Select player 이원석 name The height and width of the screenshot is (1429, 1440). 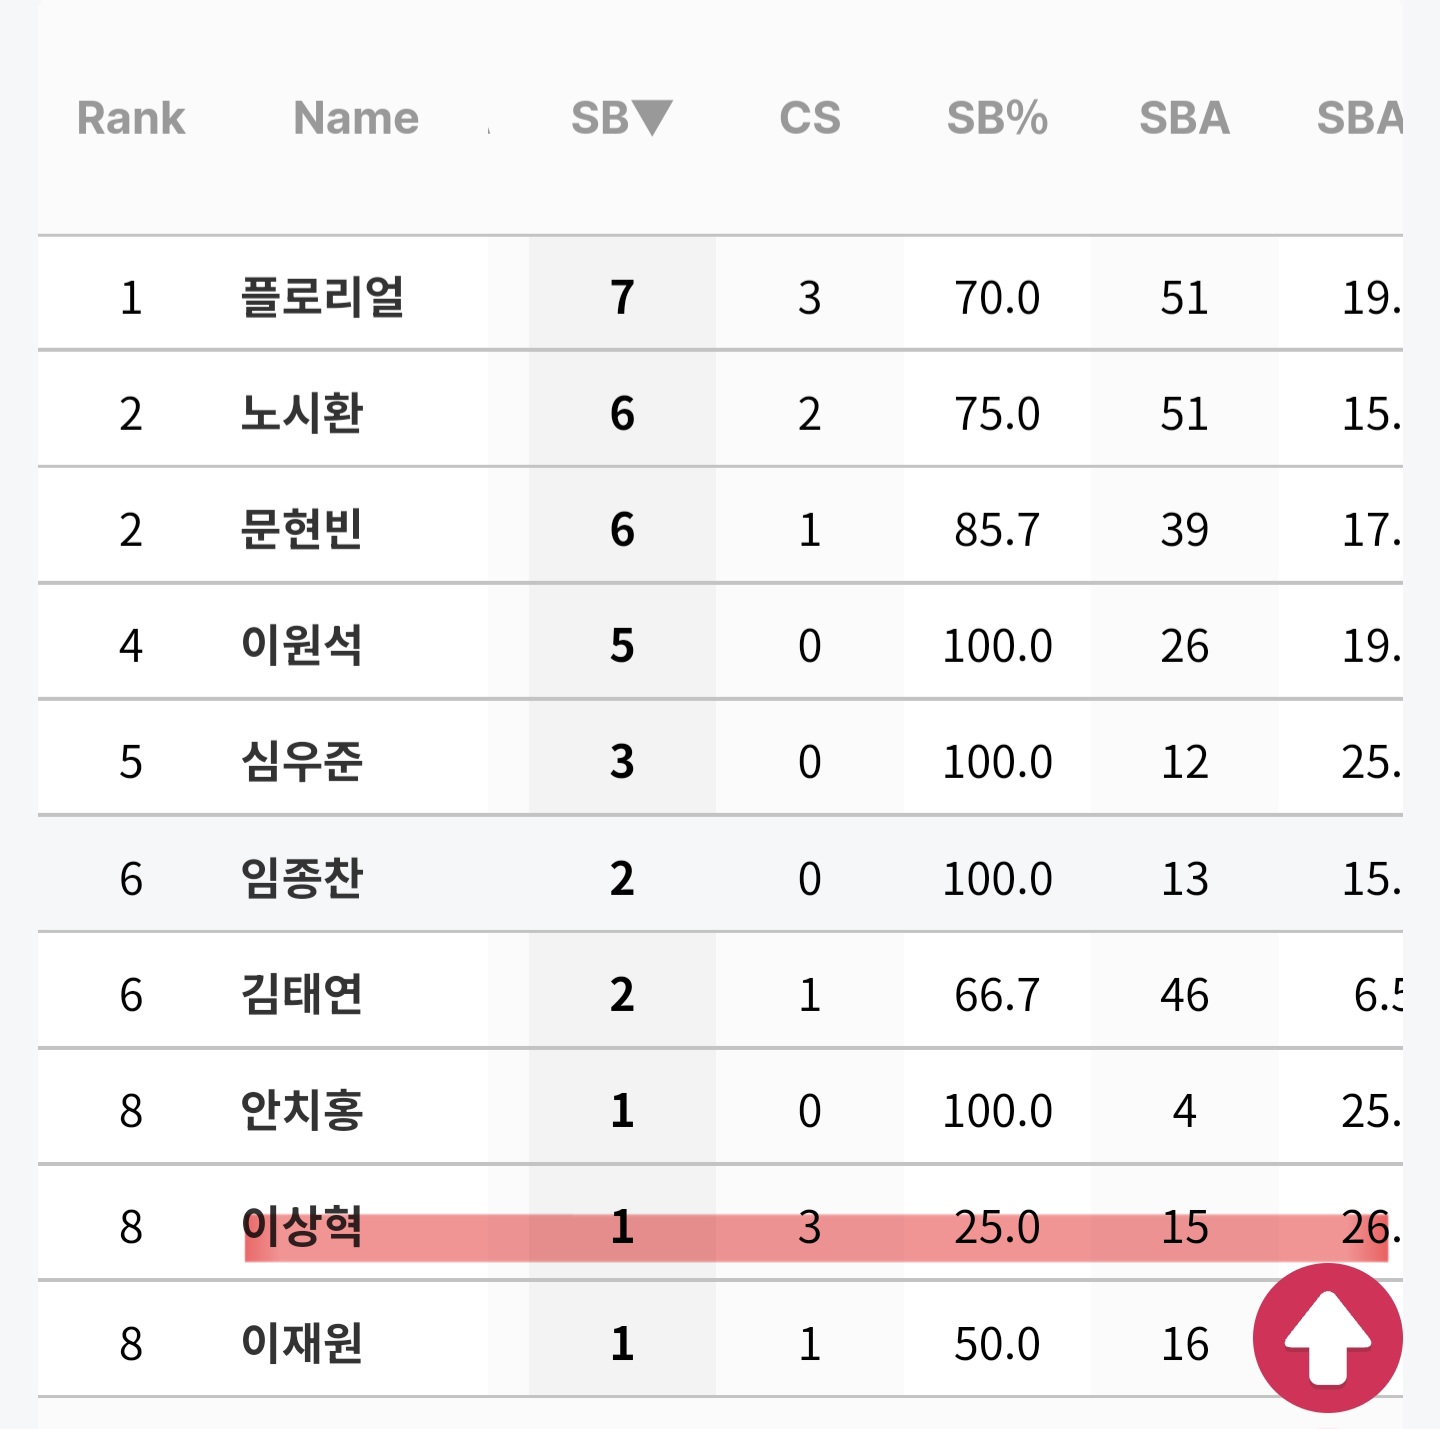pyautogui.click(x=302, y=645)
